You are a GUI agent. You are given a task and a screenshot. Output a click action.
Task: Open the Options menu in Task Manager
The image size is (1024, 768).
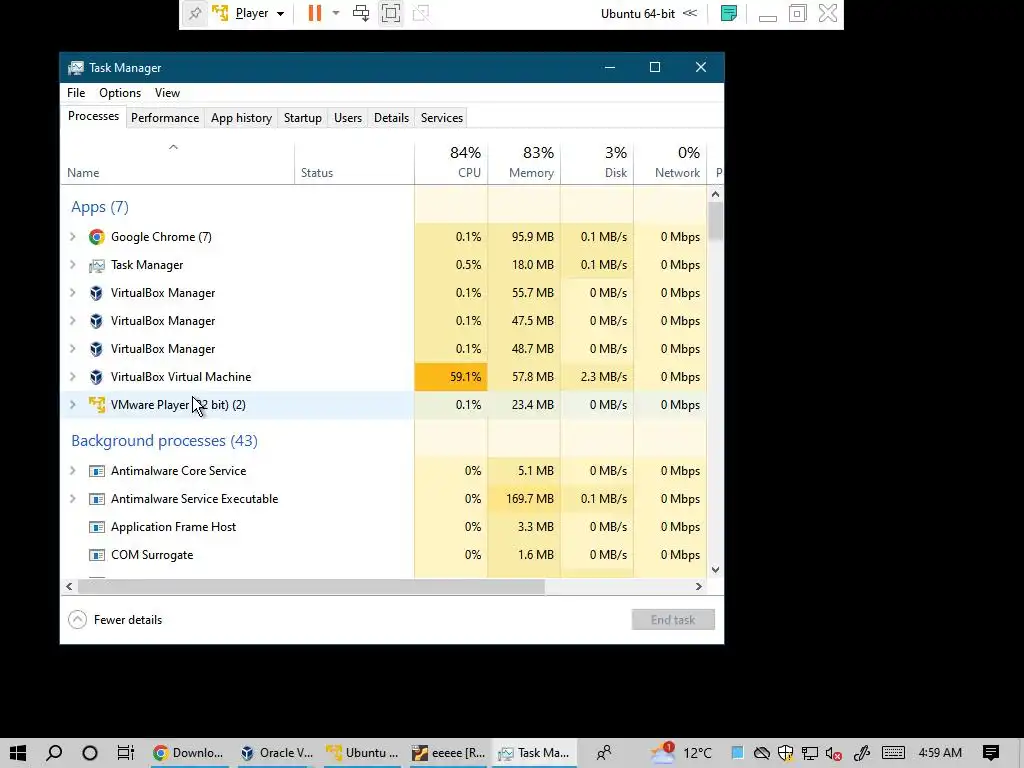coord(120,93)
